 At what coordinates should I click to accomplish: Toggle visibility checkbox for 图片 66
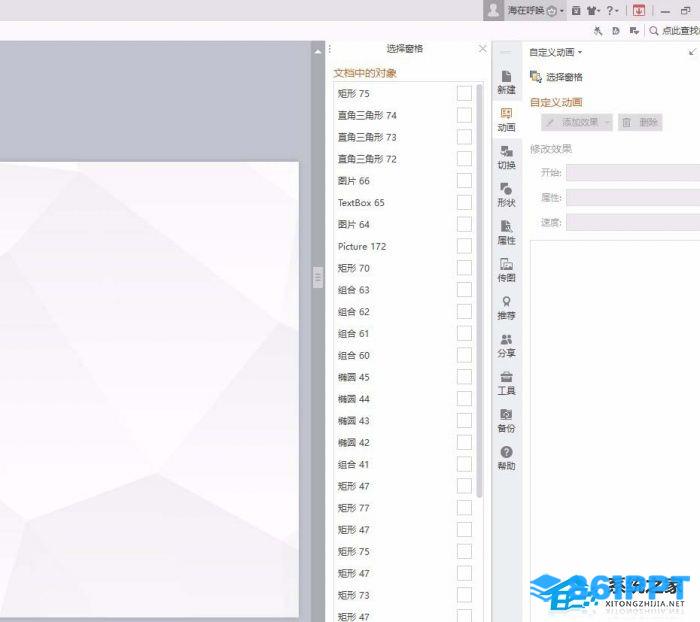click(x=464, y=181)
